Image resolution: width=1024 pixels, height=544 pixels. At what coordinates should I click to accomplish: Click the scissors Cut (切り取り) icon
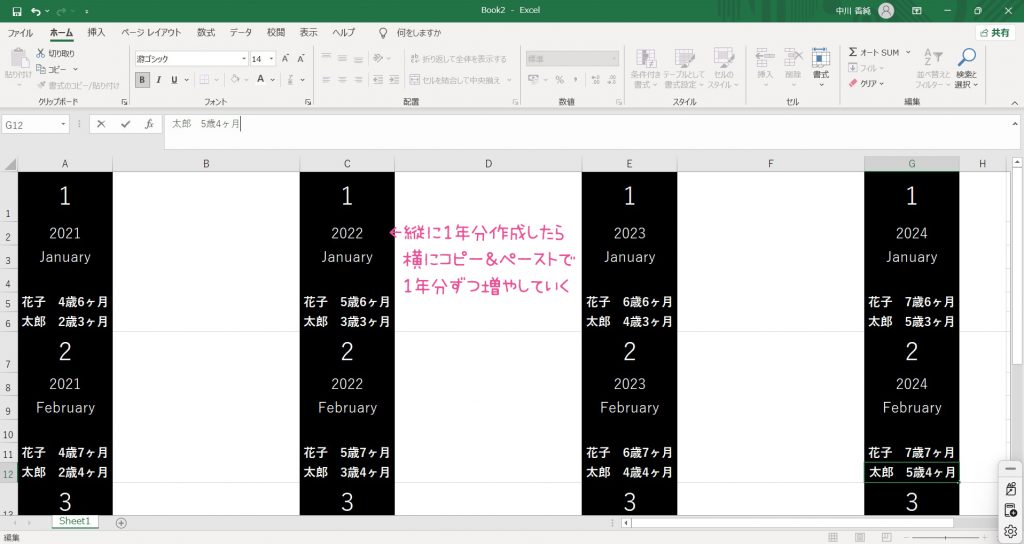(x=41, y=53)
